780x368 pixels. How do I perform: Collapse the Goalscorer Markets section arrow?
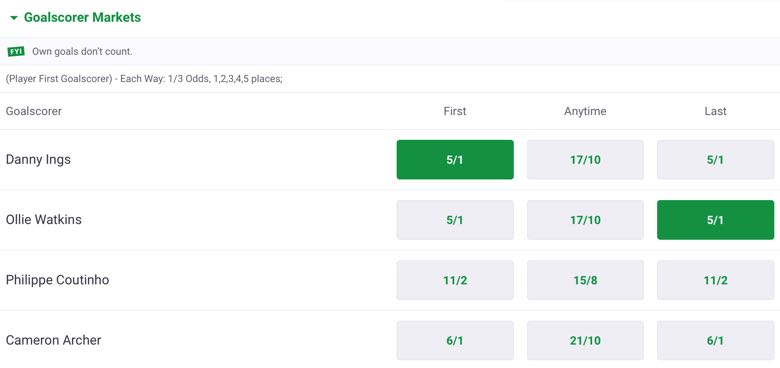tap(14, 18)
